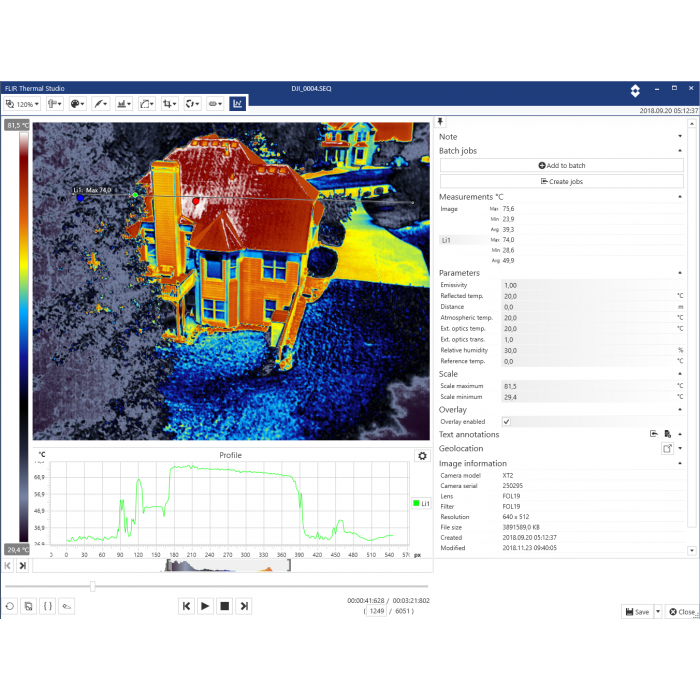This screenshot has width=700, height=700.
Task: Collapse the Batch jobs section
Action: tap(680, 150)
